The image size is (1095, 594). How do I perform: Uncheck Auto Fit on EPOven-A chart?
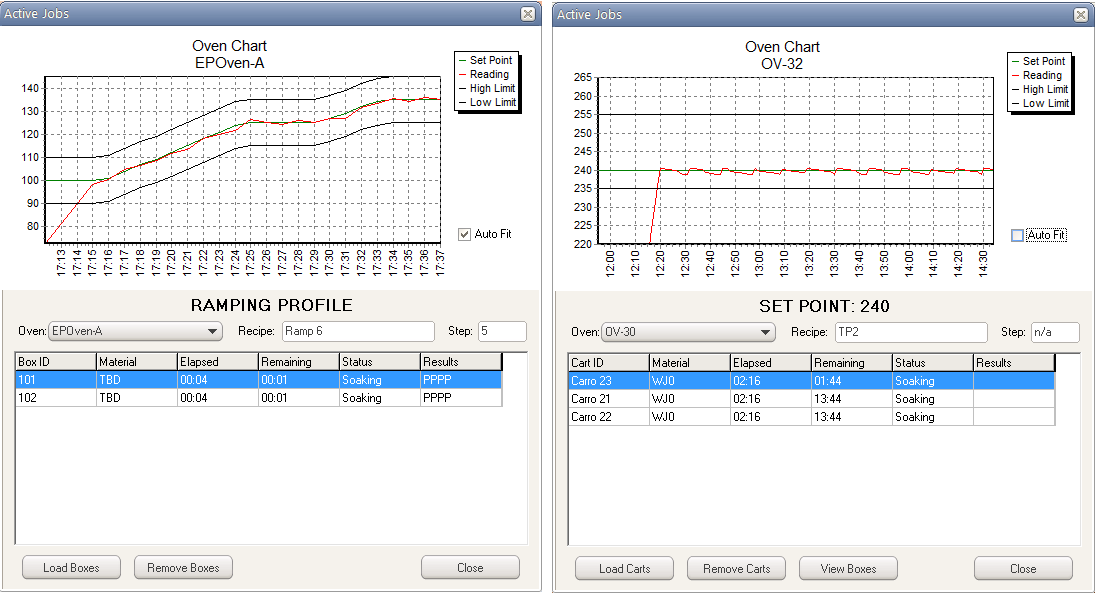click(x=464, y=234)
